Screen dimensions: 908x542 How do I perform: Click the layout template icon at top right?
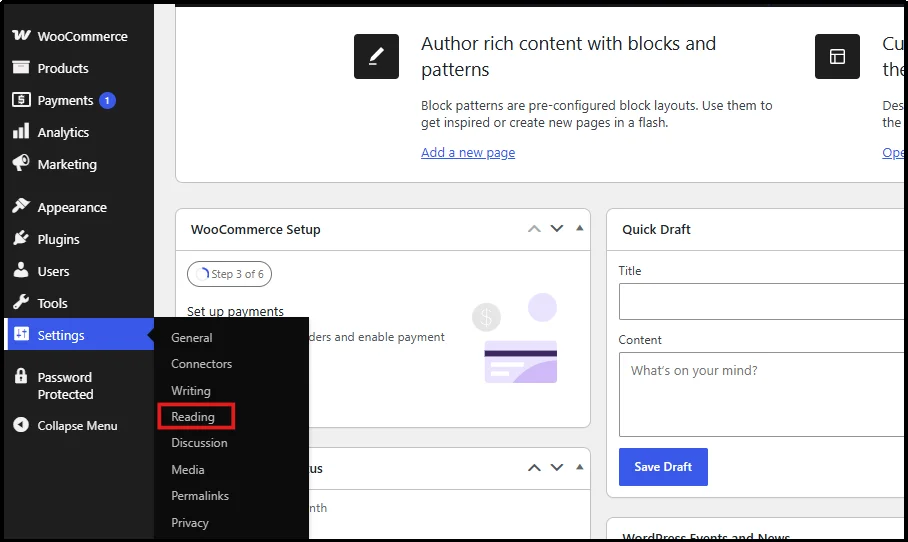pos(837,56)
